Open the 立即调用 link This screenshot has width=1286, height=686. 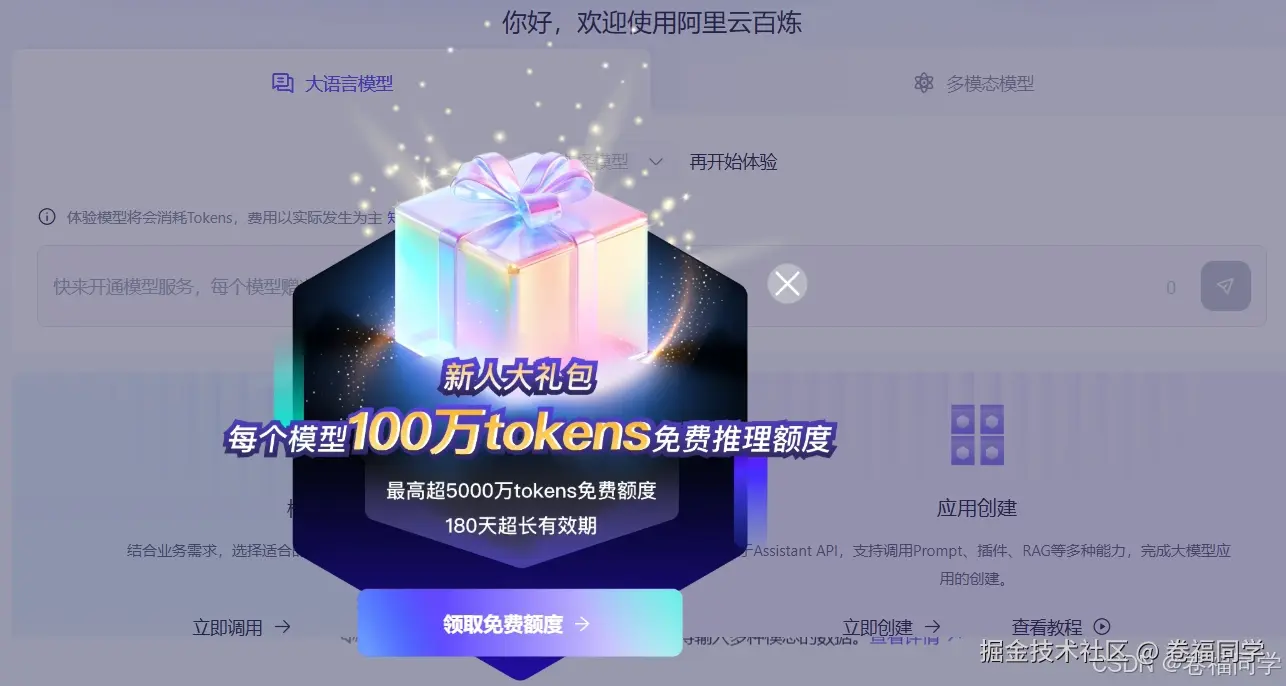(228, 628)
